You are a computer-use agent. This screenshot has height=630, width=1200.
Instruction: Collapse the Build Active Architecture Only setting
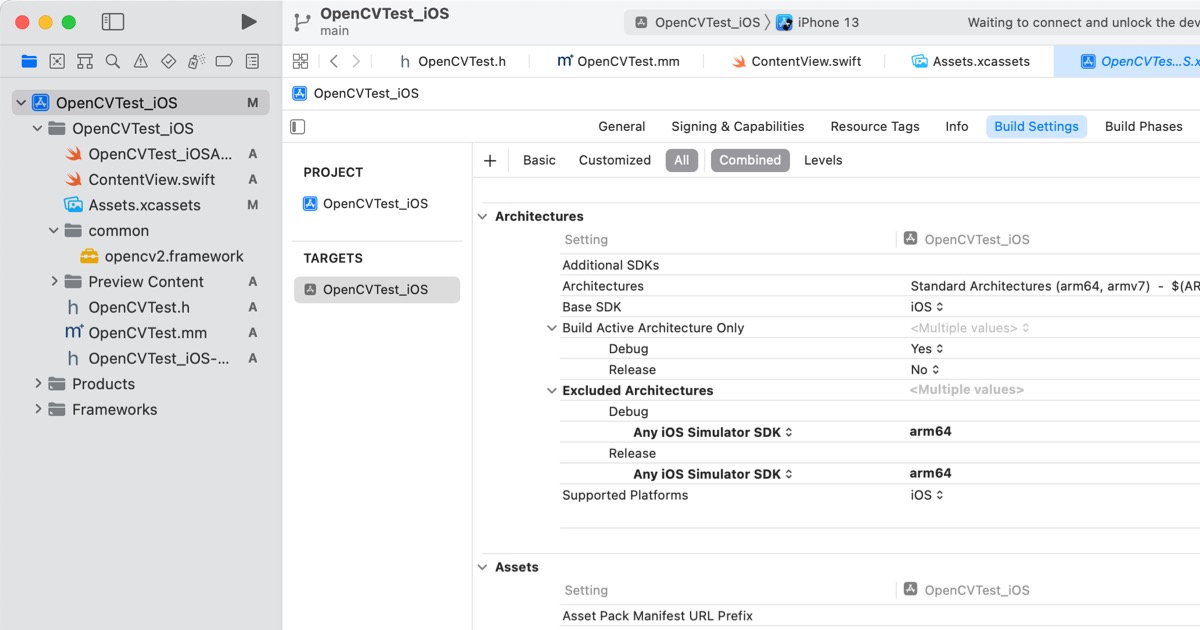551,328
